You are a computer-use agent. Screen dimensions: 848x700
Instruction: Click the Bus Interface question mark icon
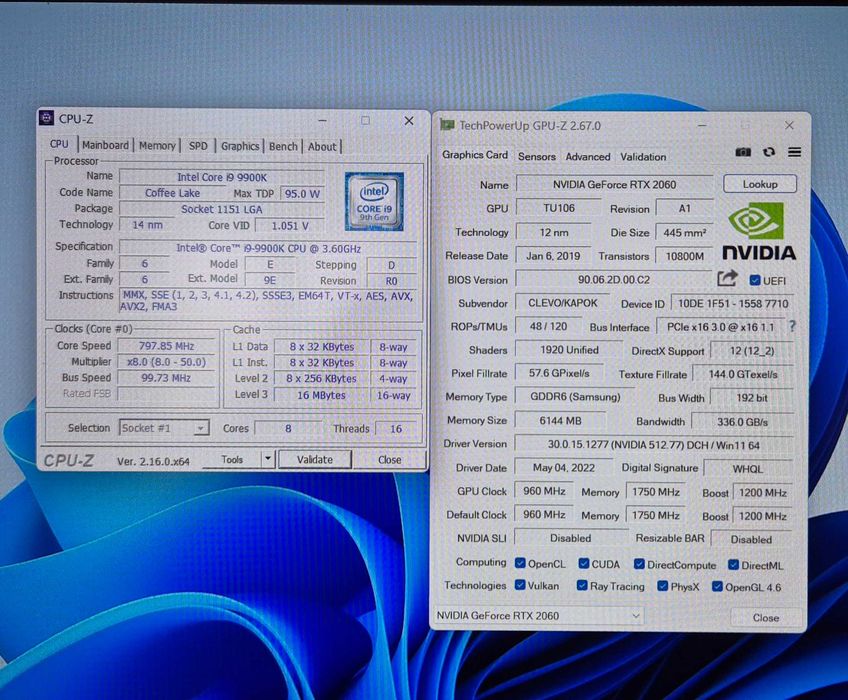[x=792, y=327]
